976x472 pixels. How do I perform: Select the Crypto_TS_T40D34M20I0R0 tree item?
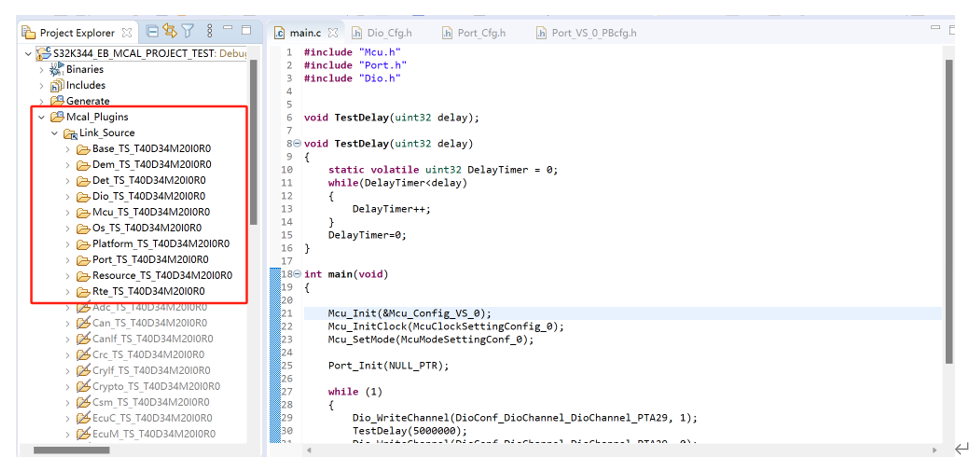[156, 387]
